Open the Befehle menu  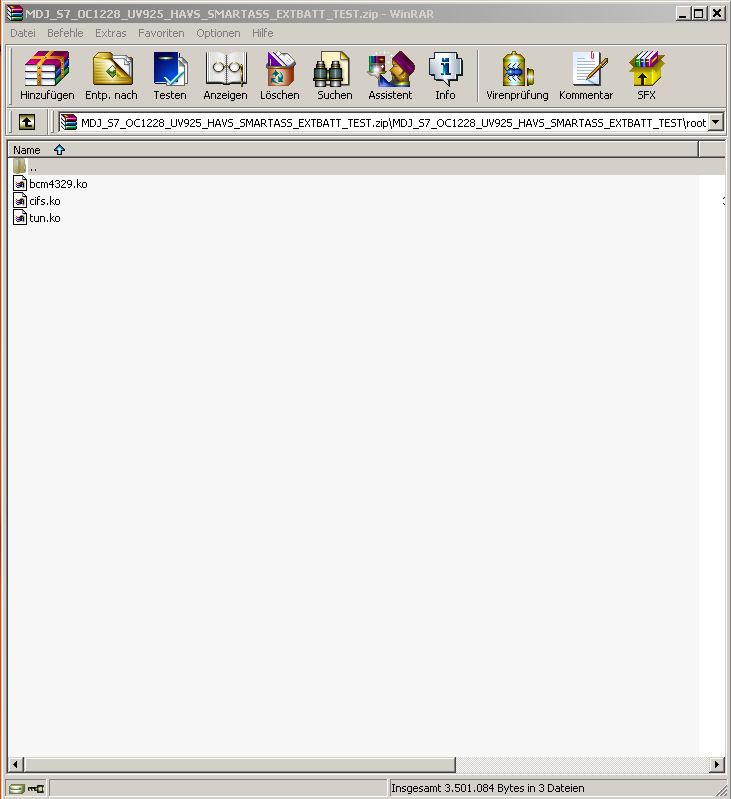click(65, 33)
